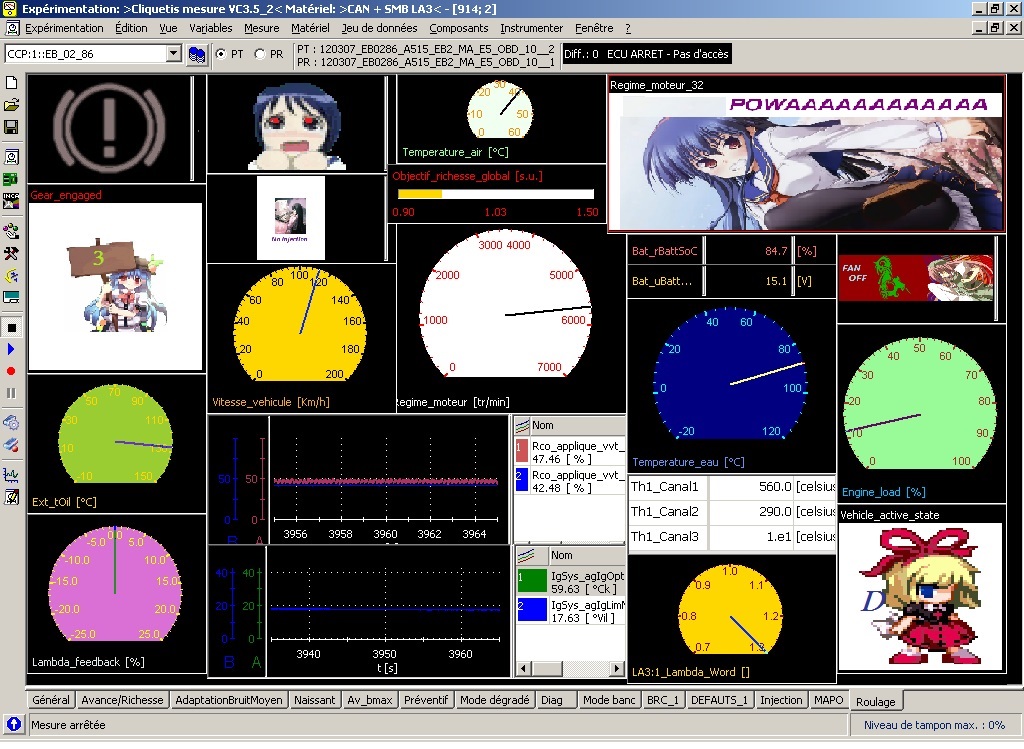Viewport: 1024px width, 749px height.
Task: Start recording with the red circle button
Action: pyautogui.click(x=11, y=371)
